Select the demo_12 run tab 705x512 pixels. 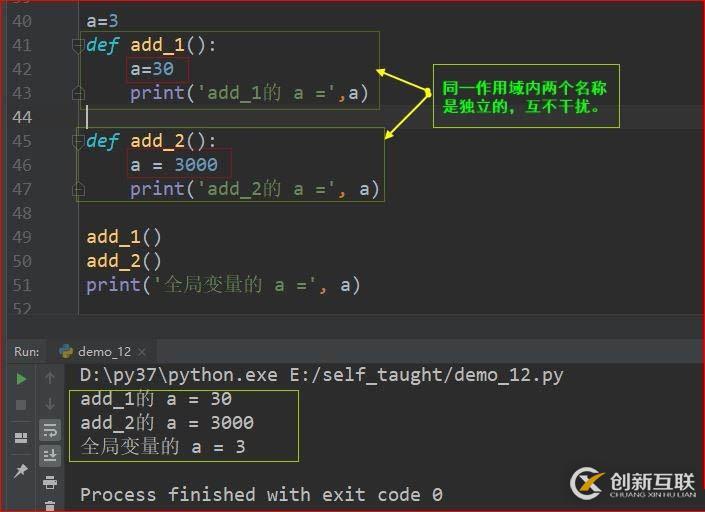pyautogui.click(x=104, y=352)
